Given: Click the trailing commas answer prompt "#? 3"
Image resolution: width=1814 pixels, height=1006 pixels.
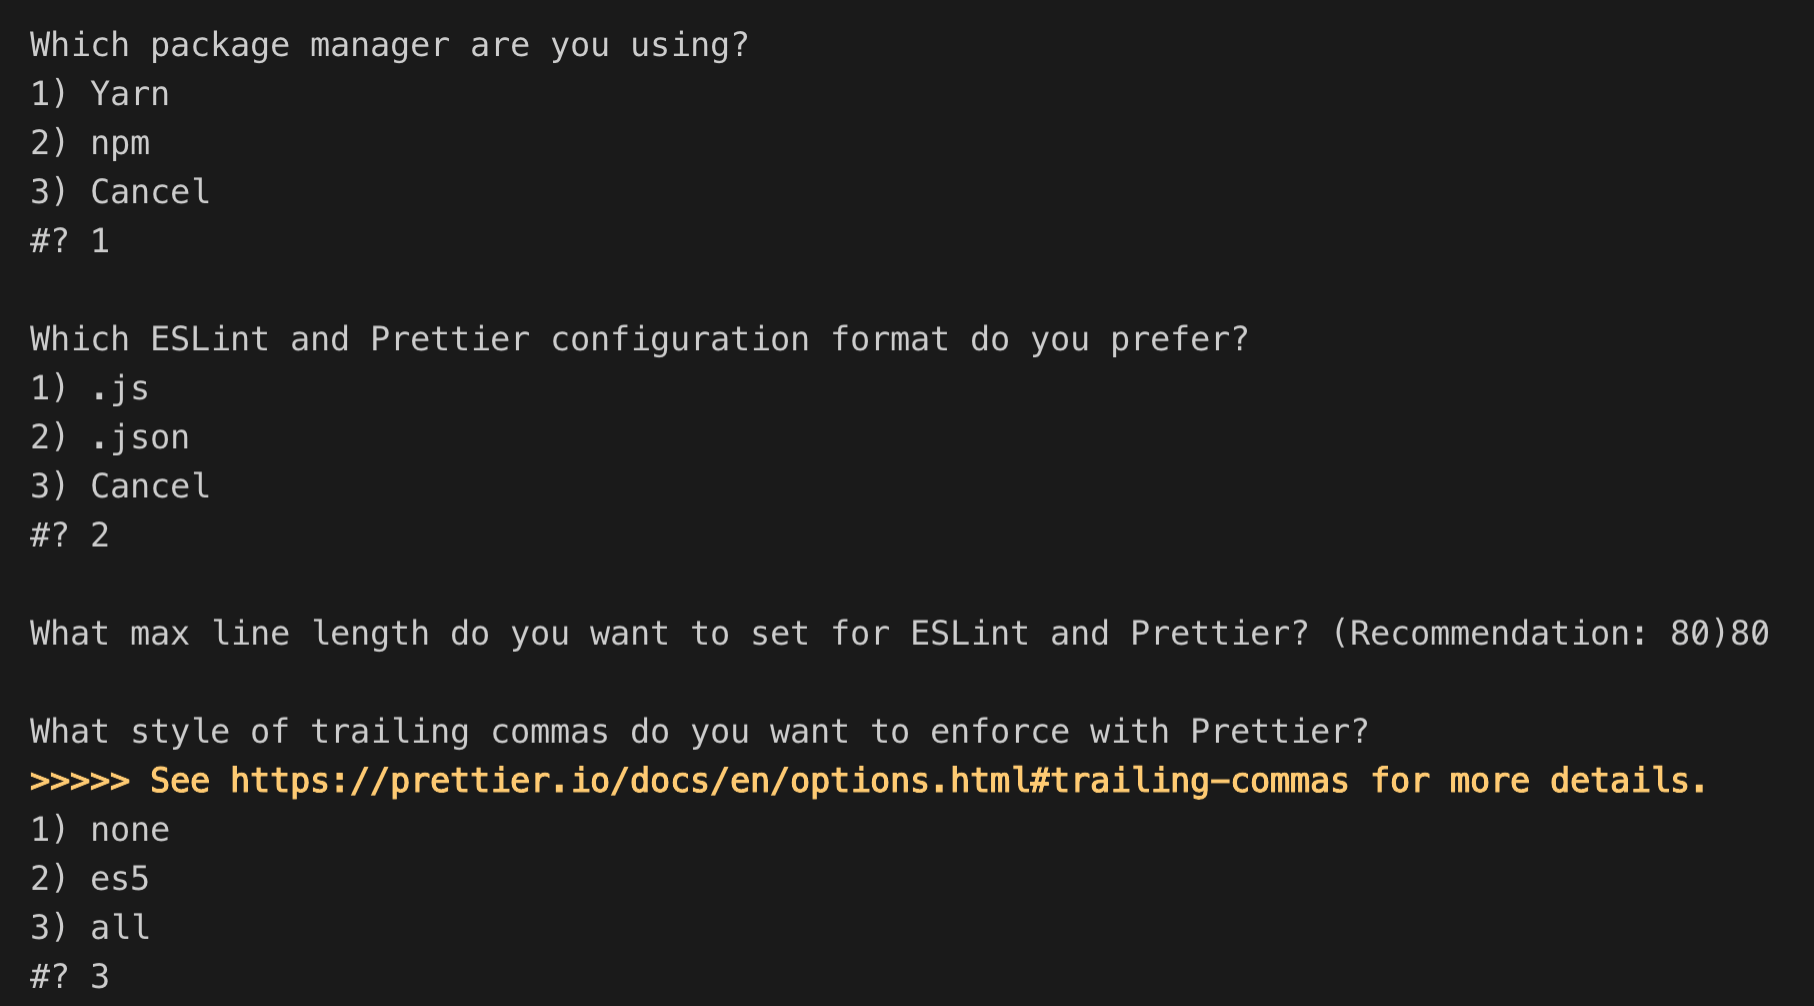Looking at the screenshot, I should 70,977.
